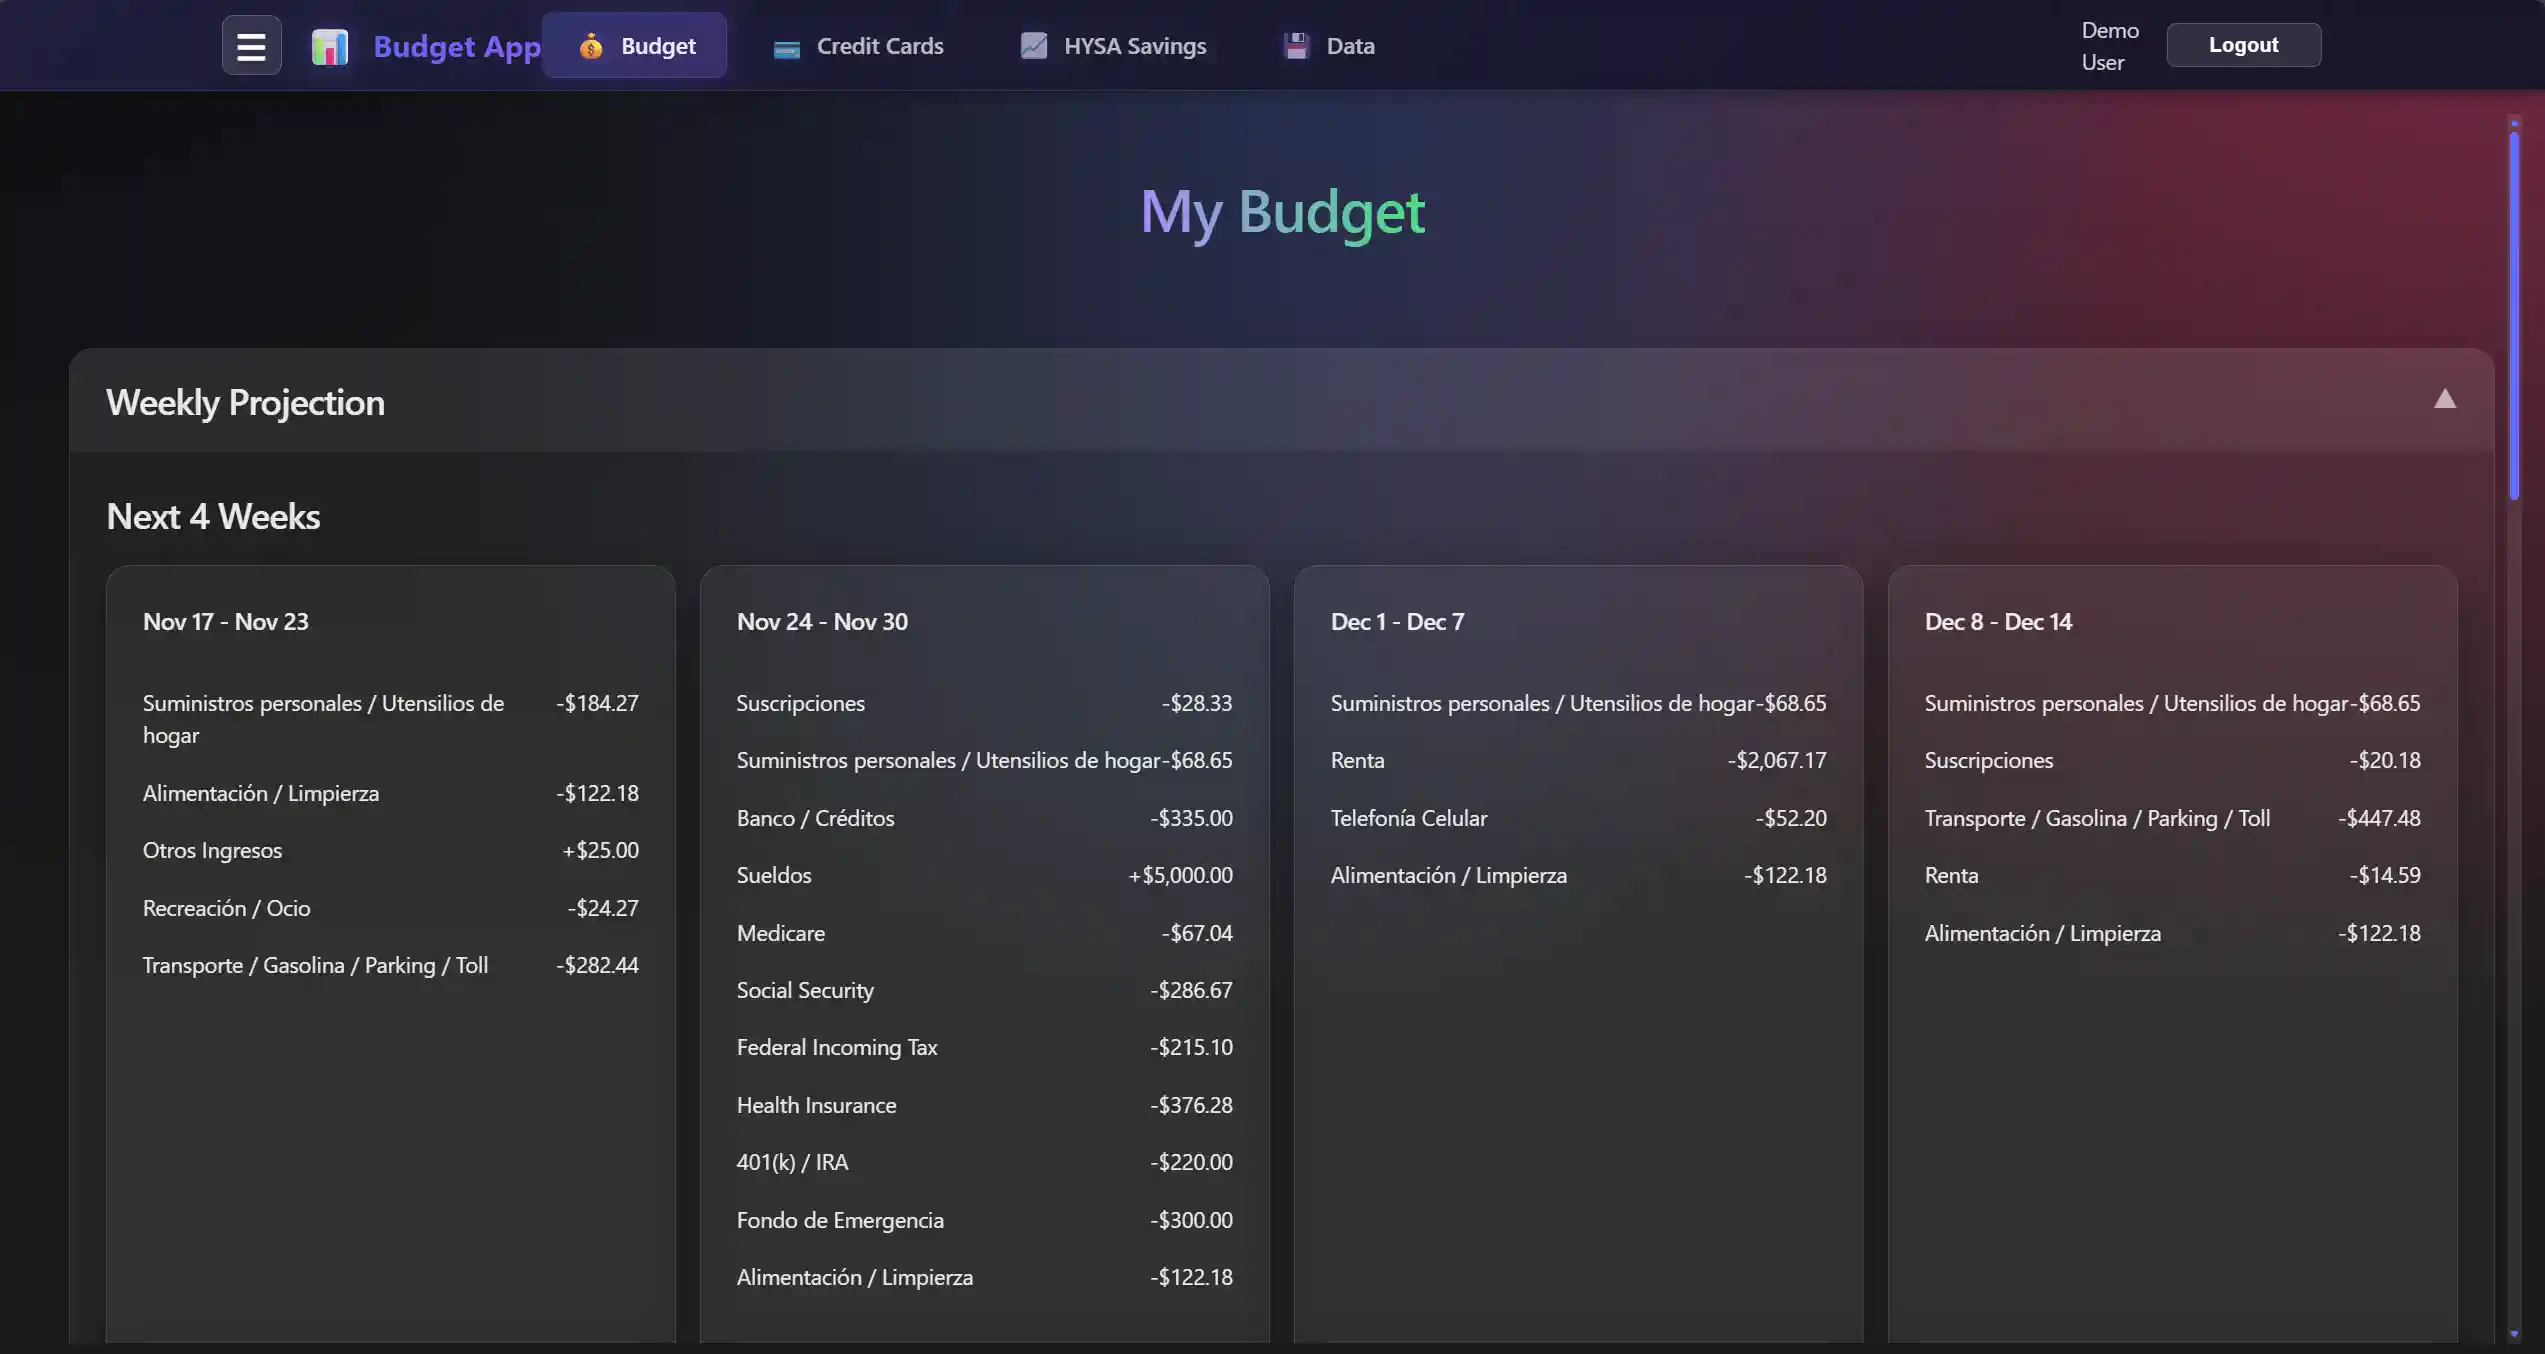
Task: Open the Data tab
Action: (x=1350, y=45)
